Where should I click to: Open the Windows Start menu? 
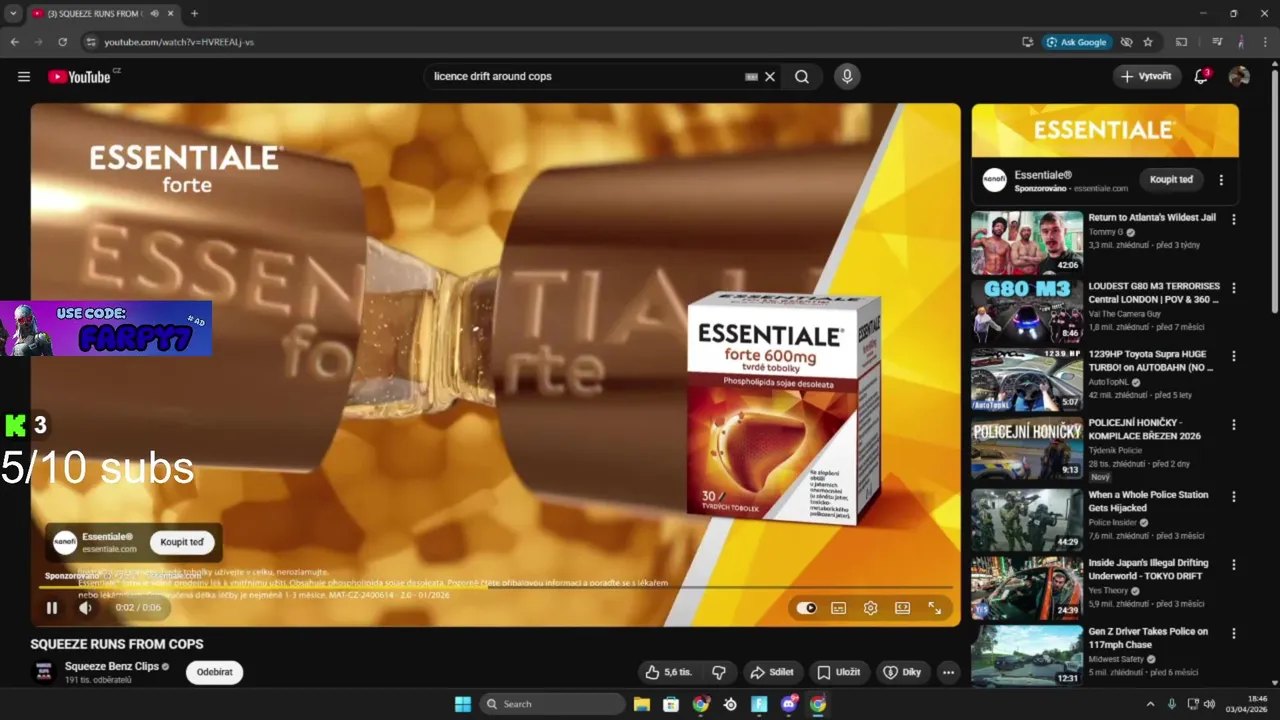(x=463, y=704)
